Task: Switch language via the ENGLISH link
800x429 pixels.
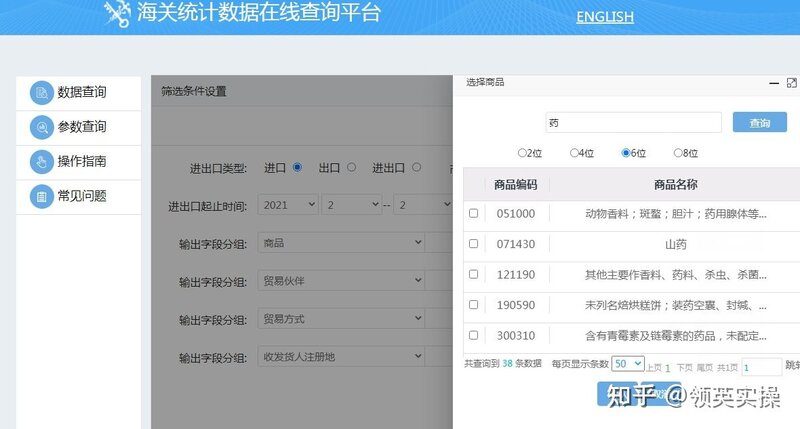Action: click(605, 16)
